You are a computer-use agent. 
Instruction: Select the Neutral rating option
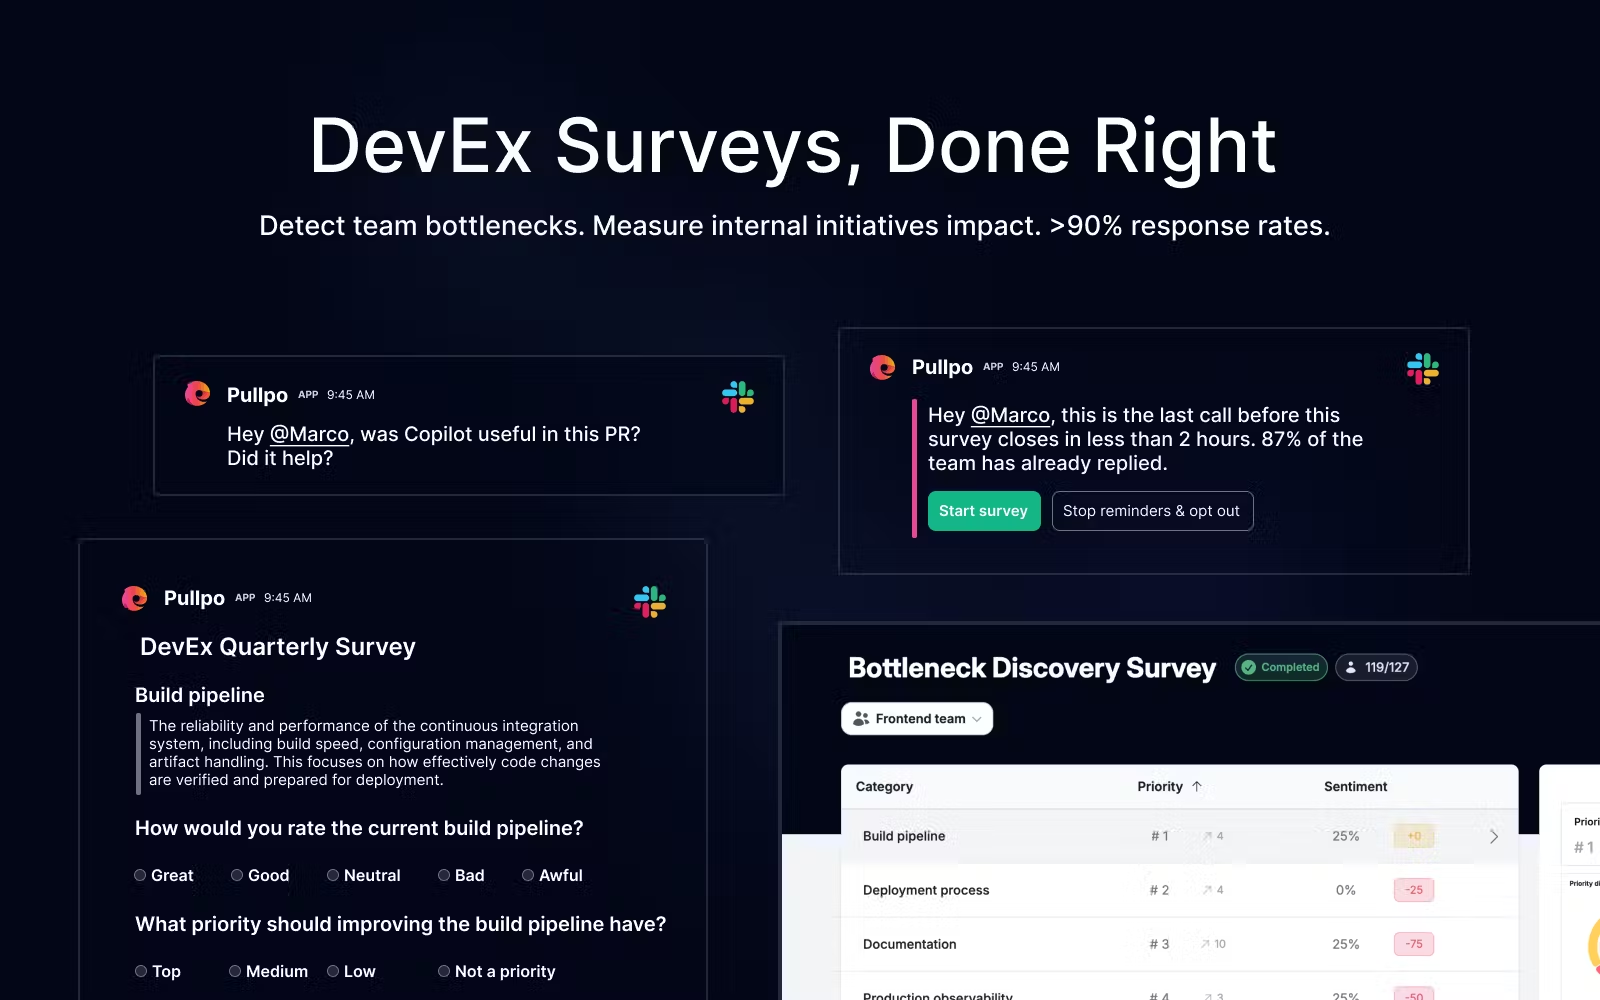point(333,875)
